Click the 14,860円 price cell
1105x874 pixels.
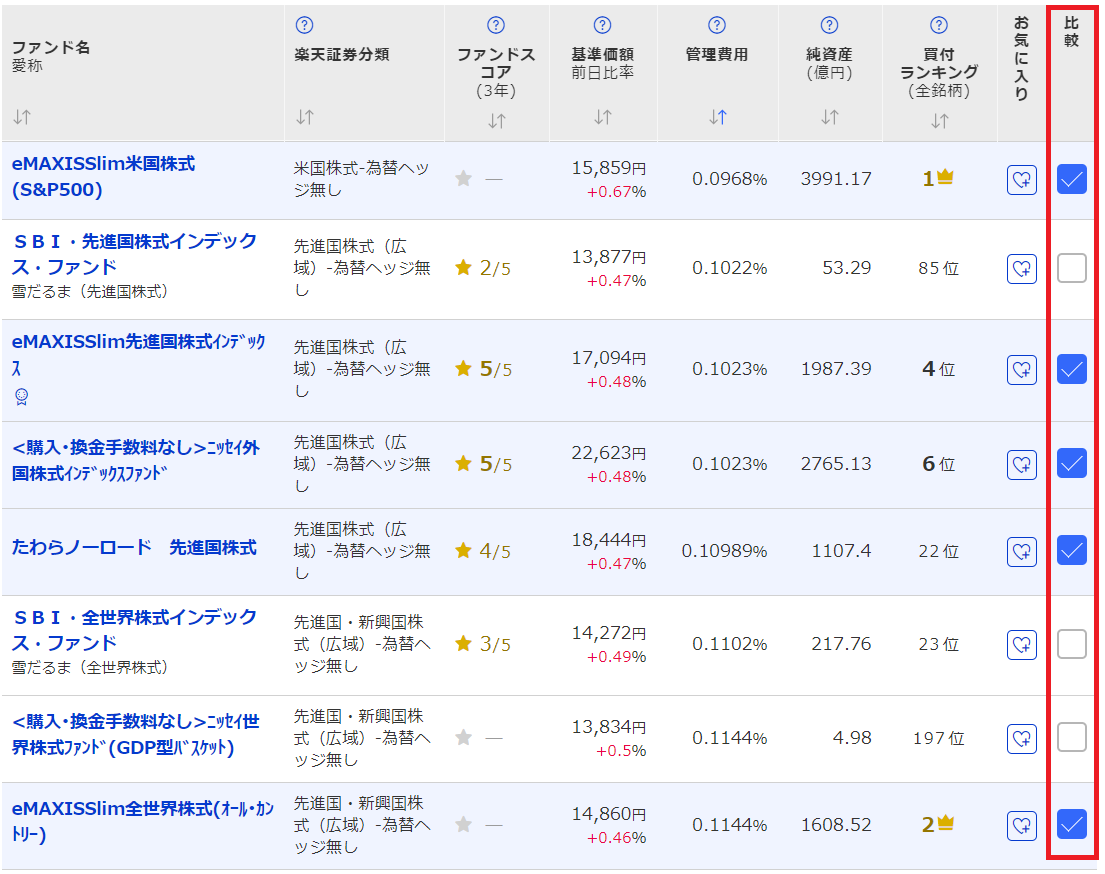[x=609, y=814]
